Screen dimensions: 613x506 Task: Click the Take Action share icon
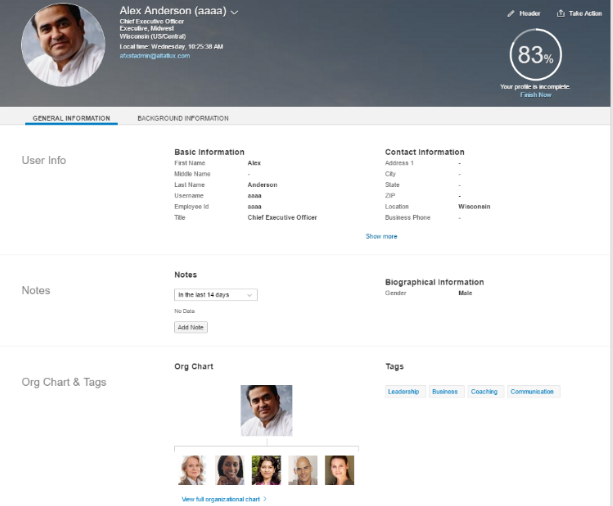coord(560,14)
